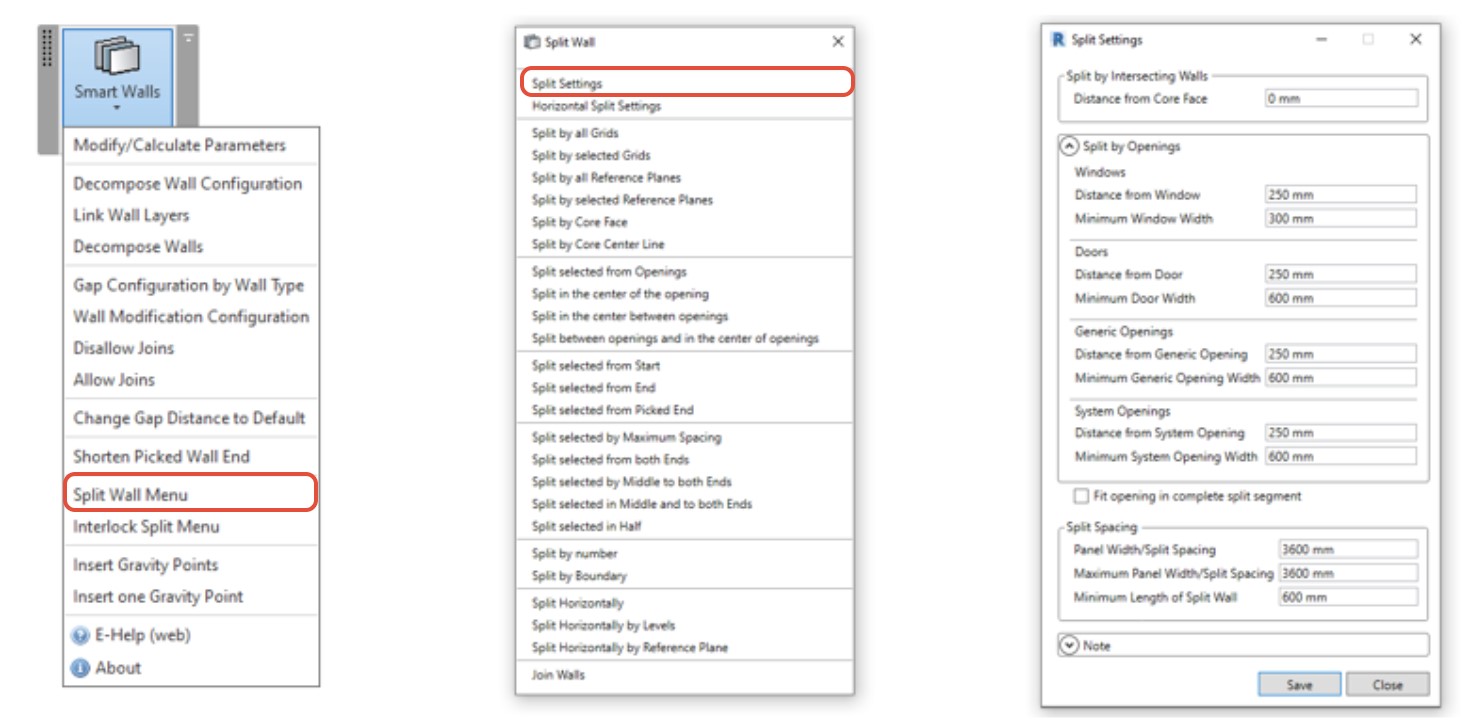This screenshot has width=1470, height=725.
Task: Click the Split Wall title bar icon
Action: click(532, 42)
